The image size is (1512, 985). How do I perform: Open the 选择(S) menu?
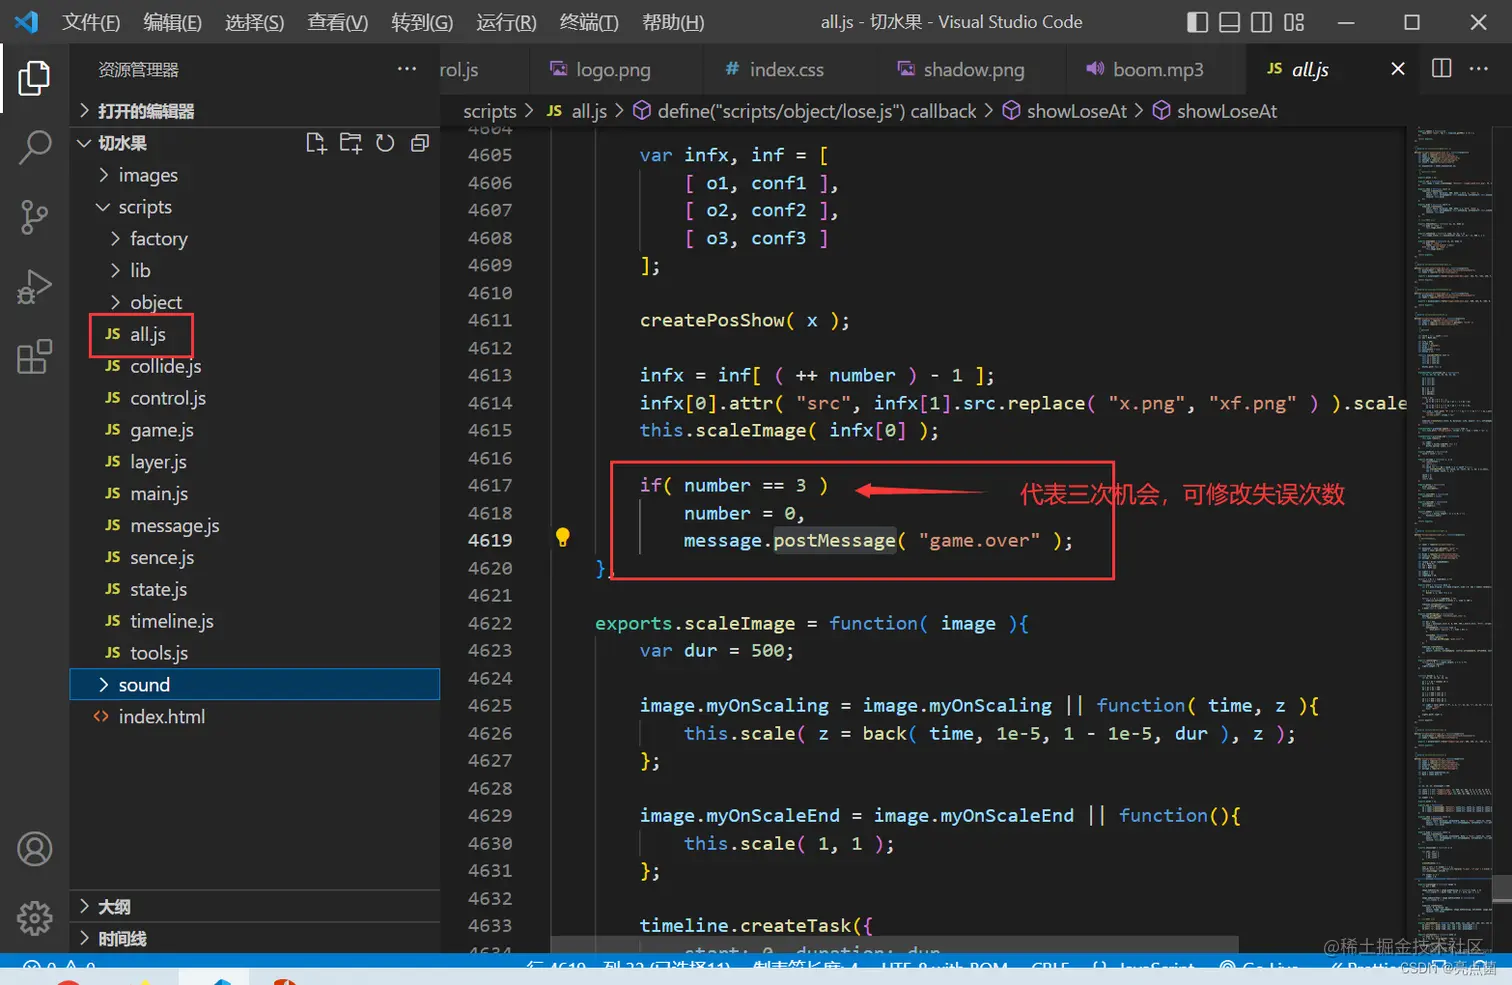pyautogui.click(x=254, y=22)
